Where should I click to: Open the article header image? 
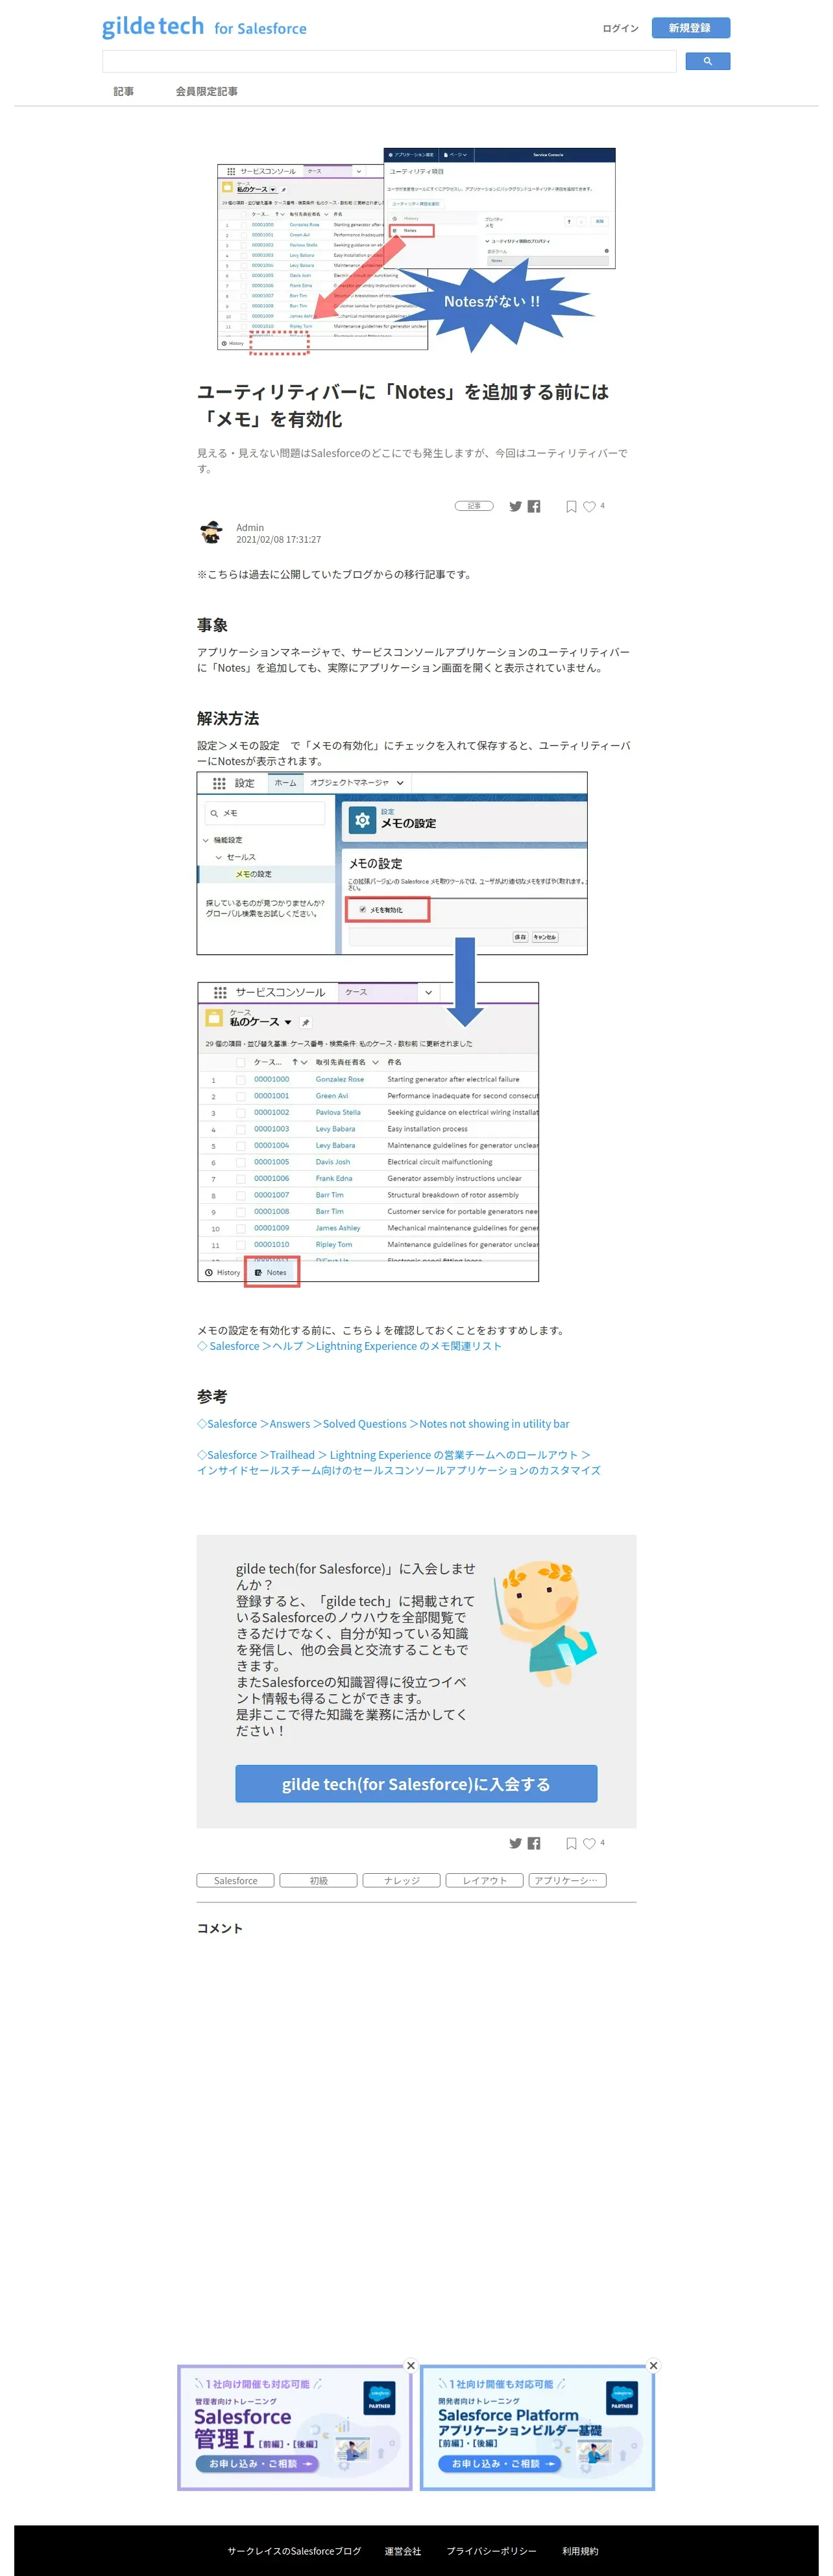416,251
